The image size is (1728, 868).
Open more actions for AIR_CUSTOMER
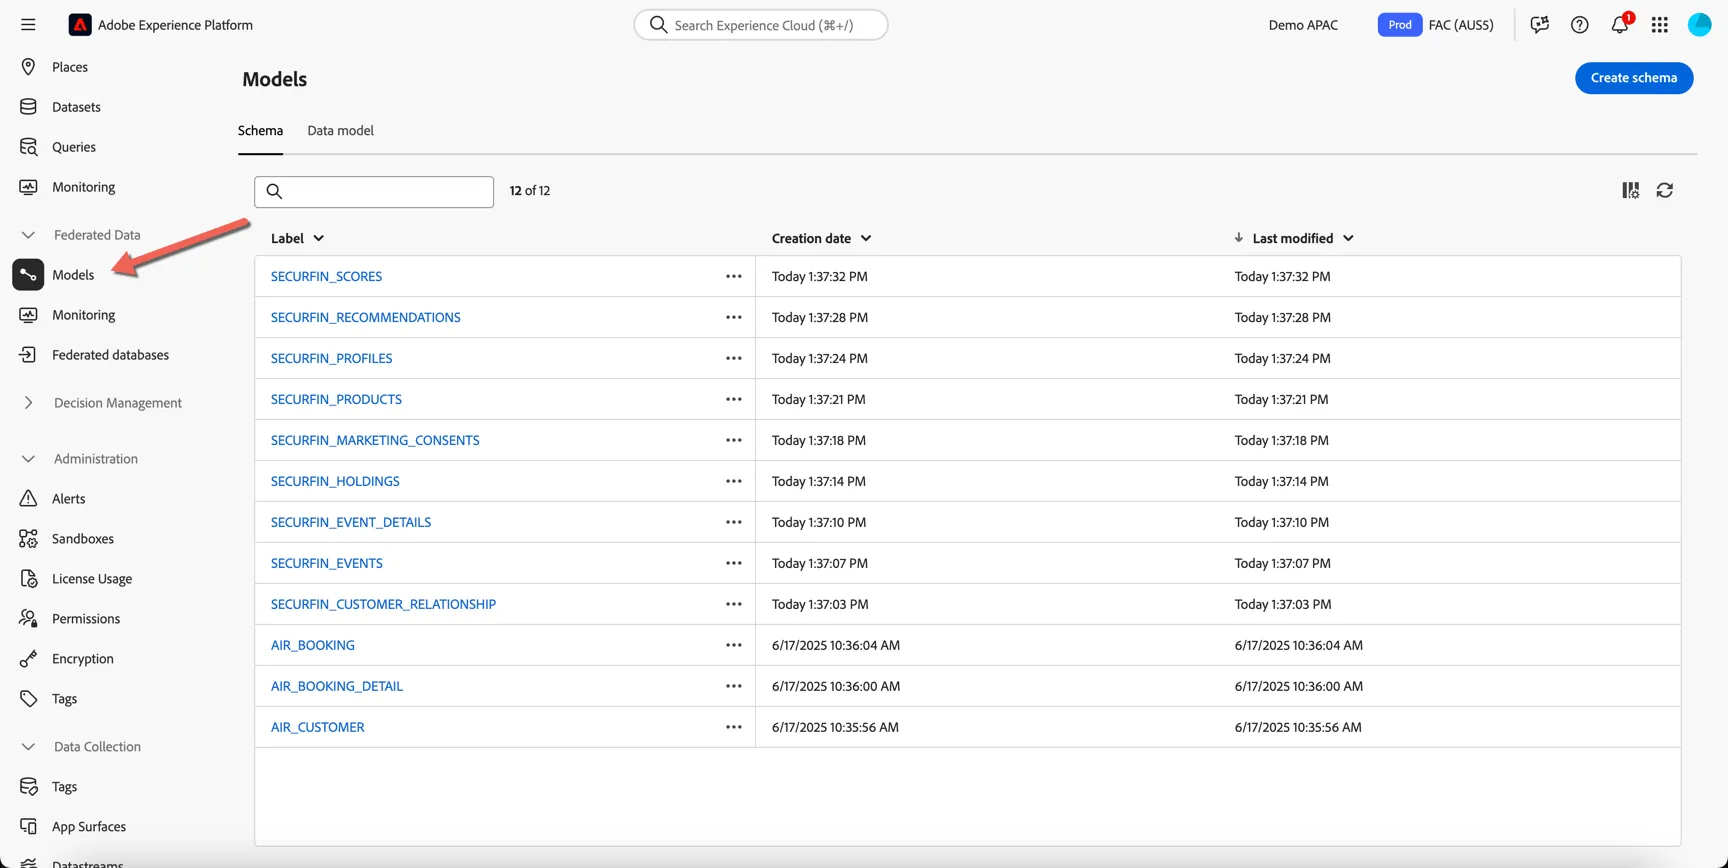[734, 727]
